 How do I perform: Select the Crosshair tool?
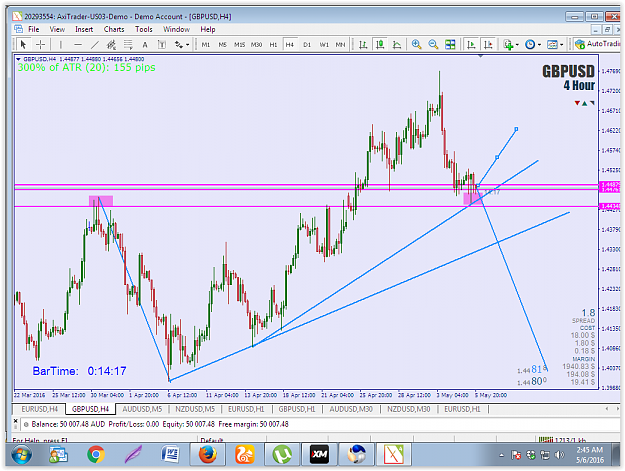tap(41, 44)
